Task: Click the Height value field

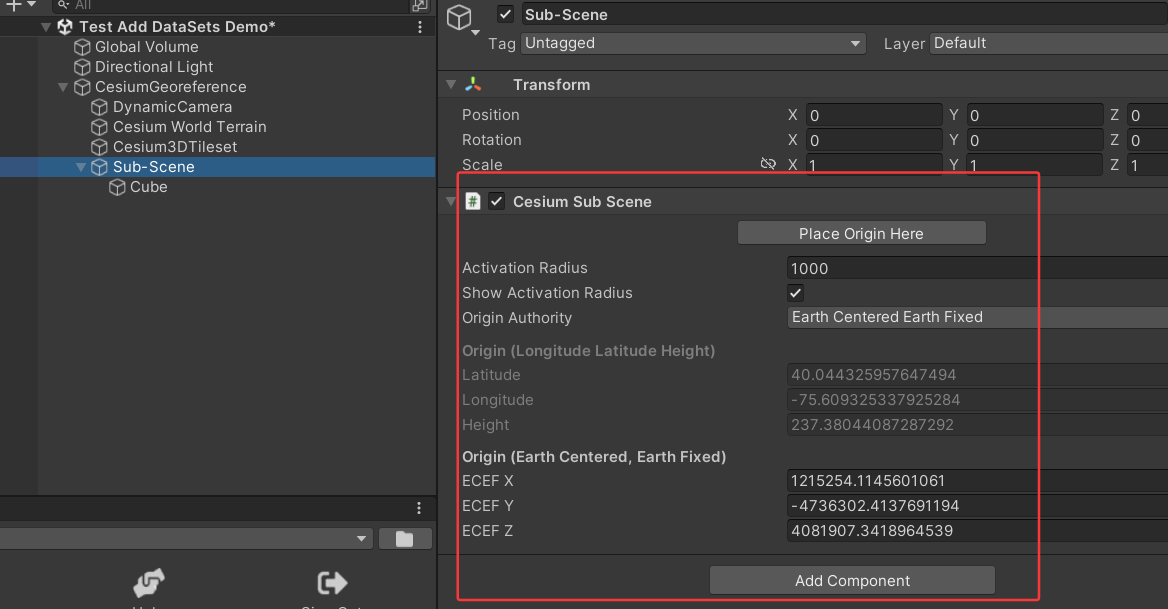Action: pos(977,424)
